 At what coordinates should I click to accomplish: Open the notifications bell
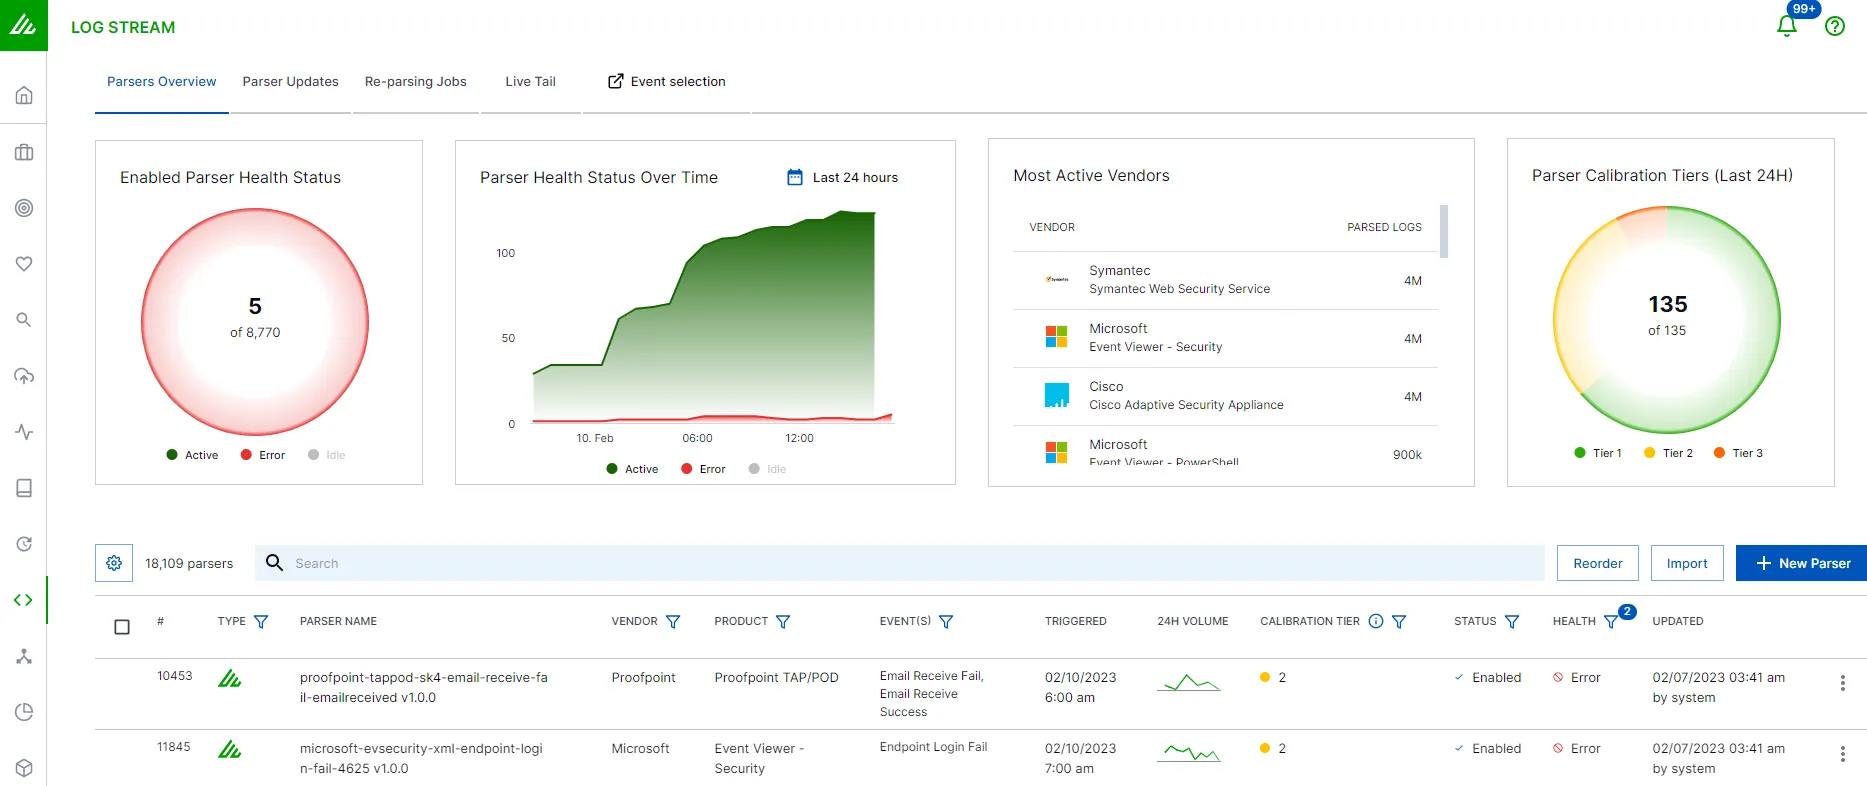click(x=1787, y=26)
